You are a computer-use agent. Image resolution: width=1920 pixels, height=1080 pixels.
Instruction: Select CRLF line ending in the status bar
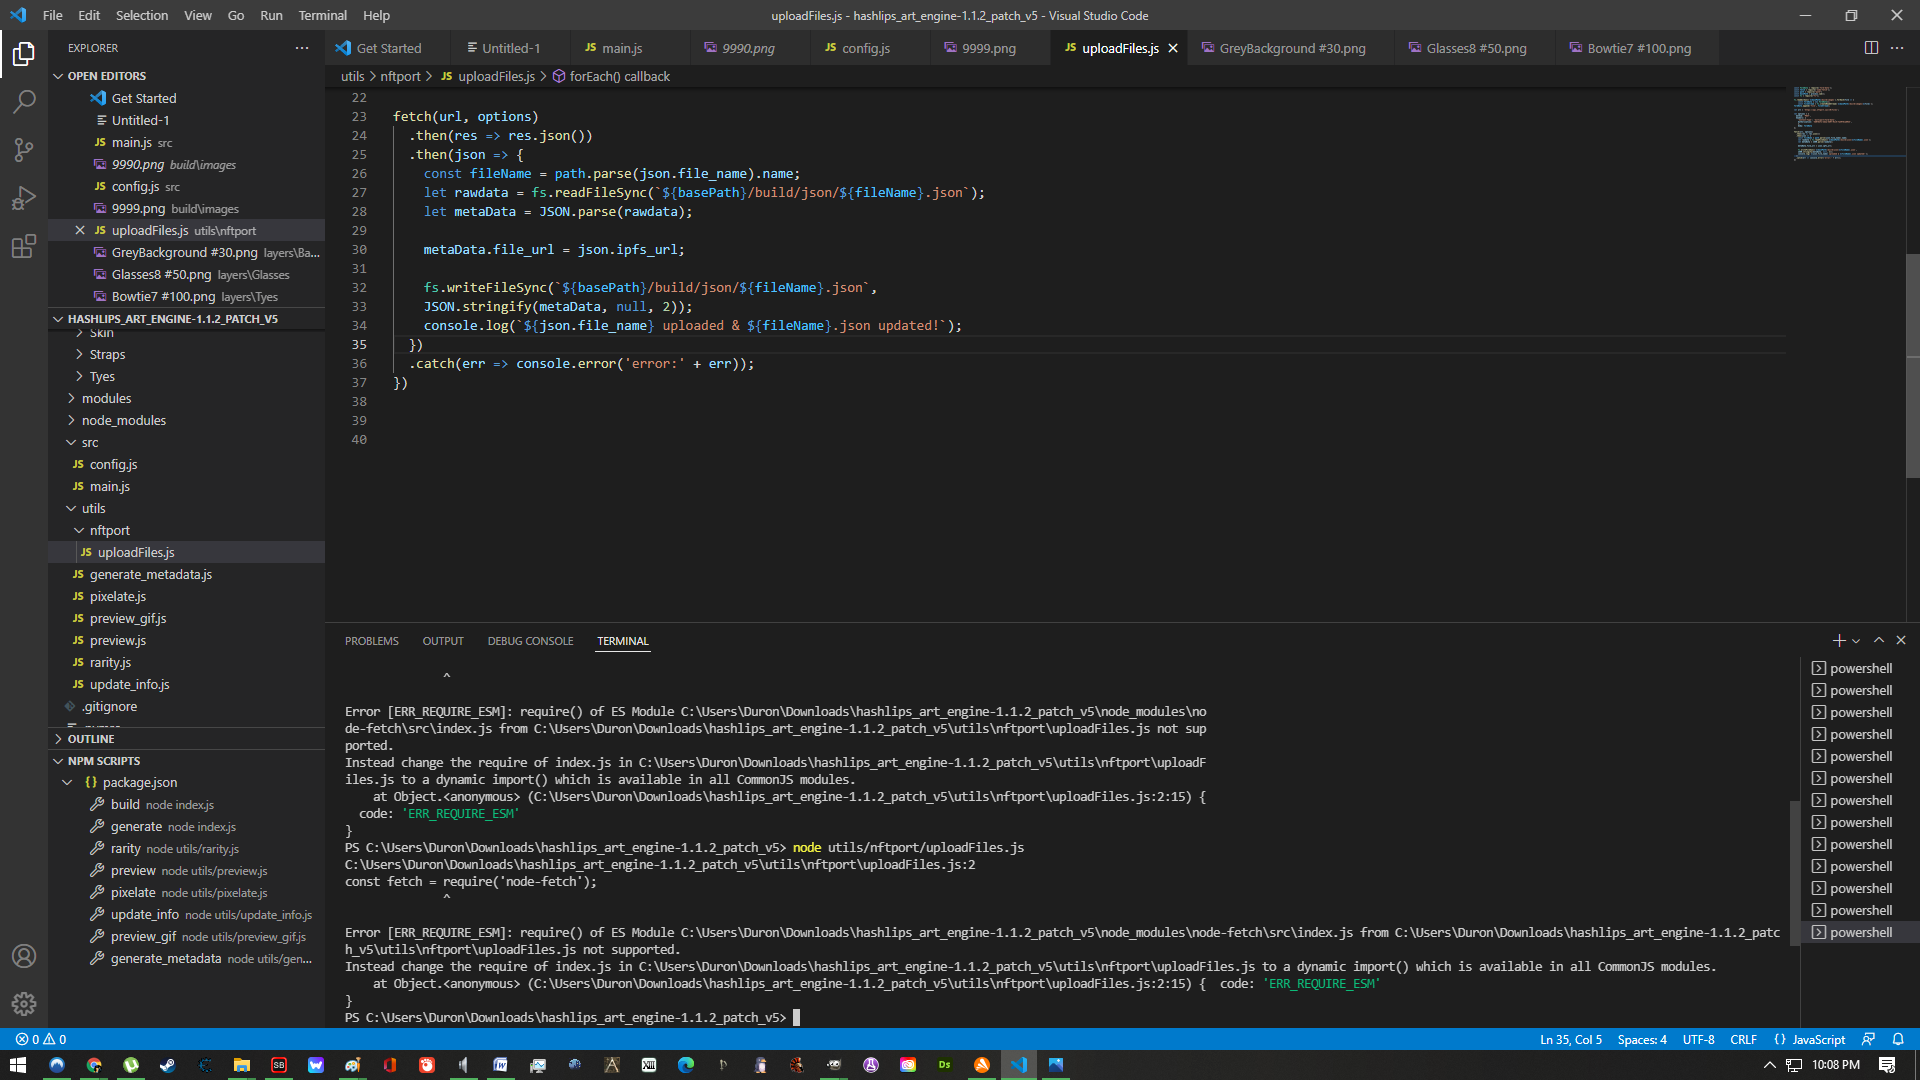[1743, 1039]
